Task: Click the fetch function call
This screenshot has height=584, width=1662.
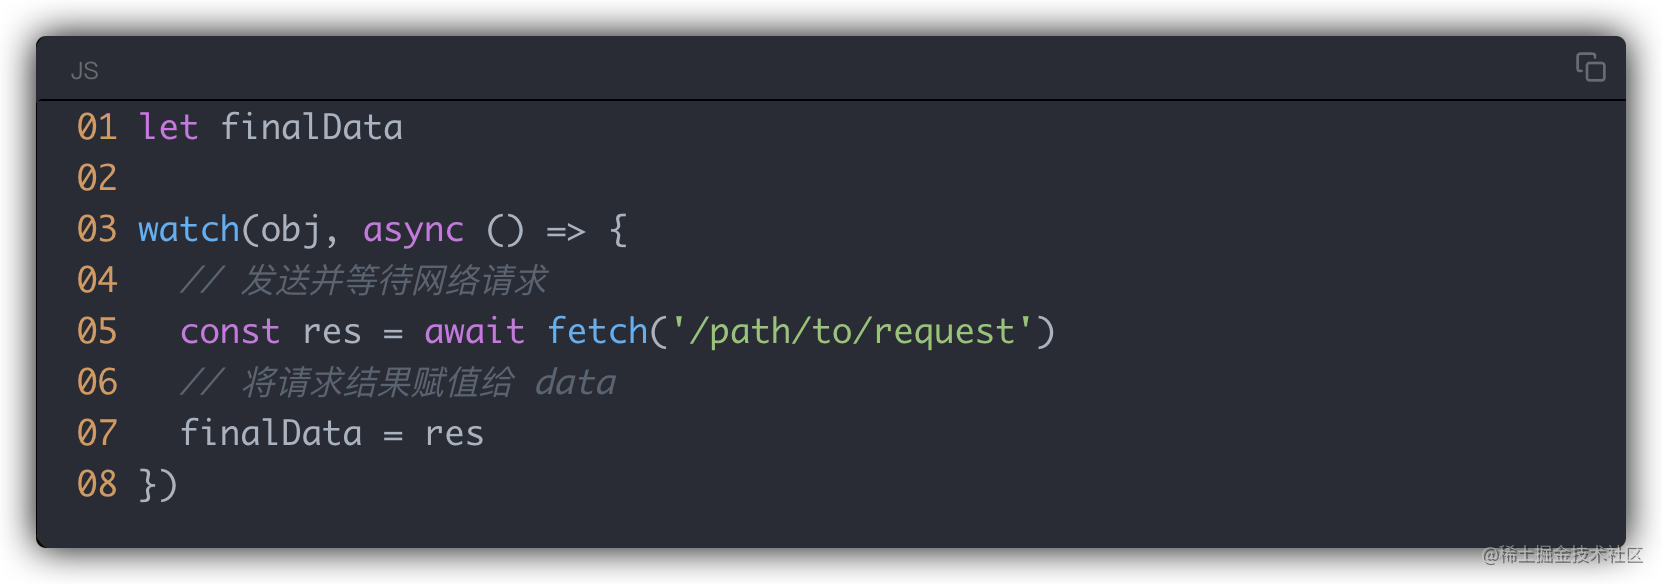Action: [x=598, y=331]
